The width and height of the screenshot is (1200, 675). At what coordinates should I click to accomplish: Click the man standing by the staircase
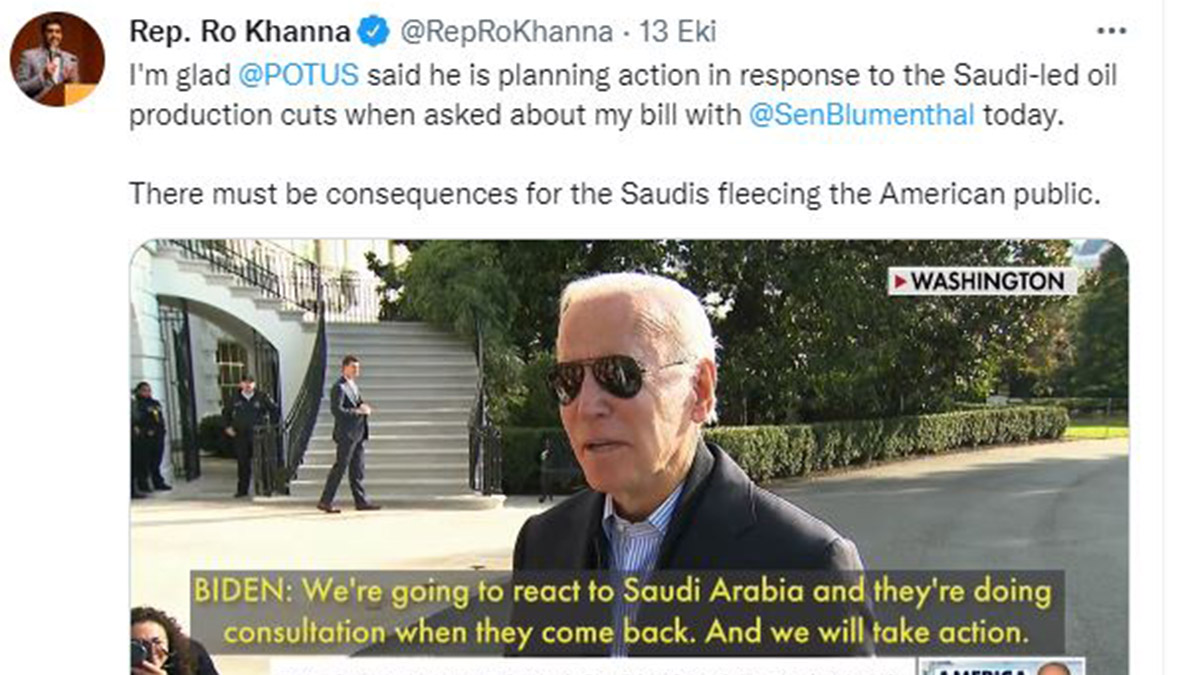pos(347,432)
